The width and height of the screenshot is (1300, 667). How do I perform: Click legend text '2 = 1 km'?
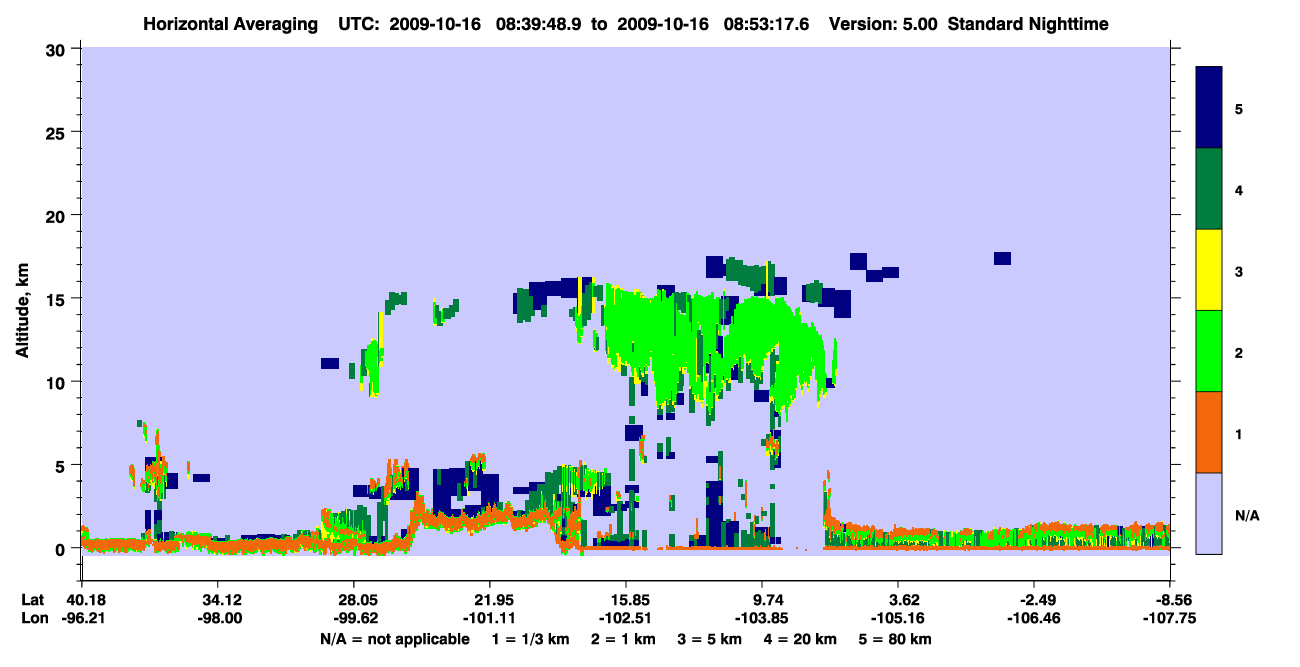[623, 639]
